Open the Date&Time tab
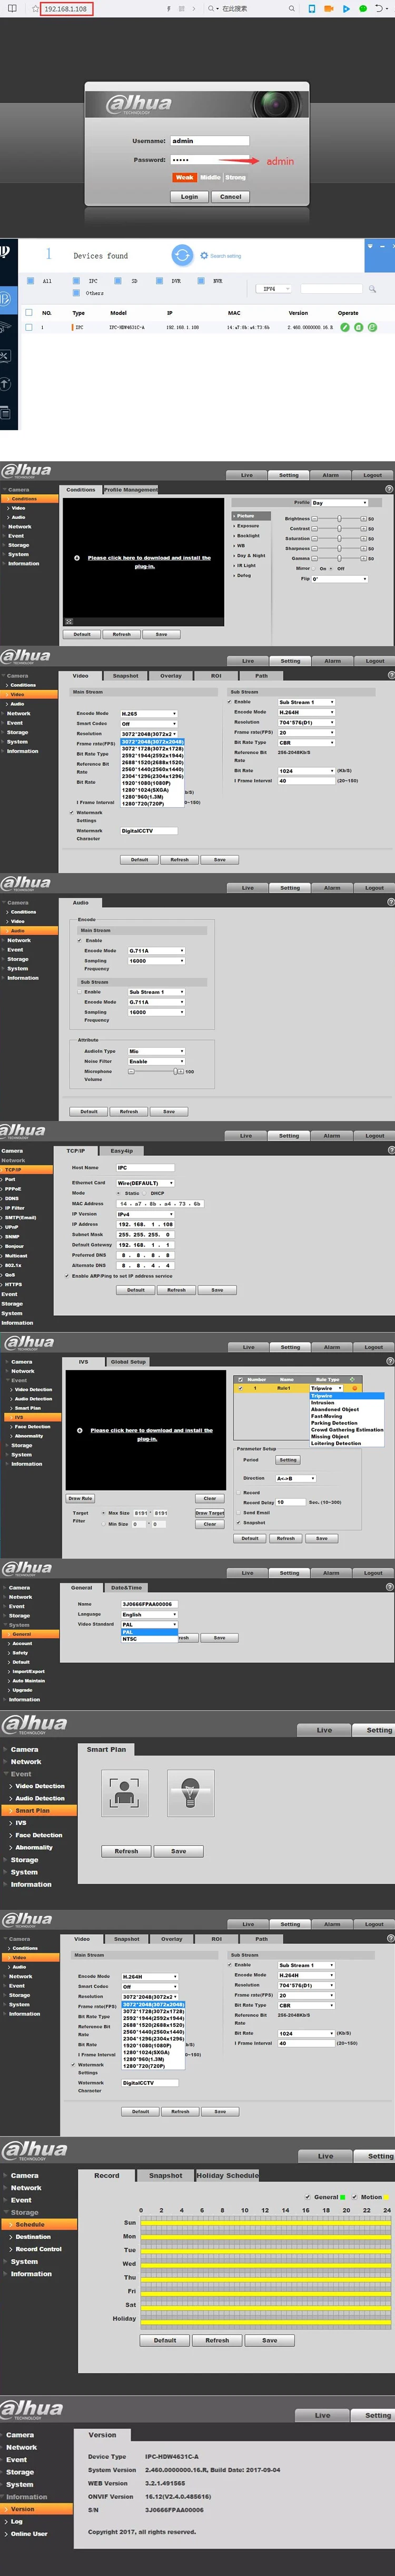Screen dimensions: 395x2576 pyautogui.click(x=126, y=1587)
